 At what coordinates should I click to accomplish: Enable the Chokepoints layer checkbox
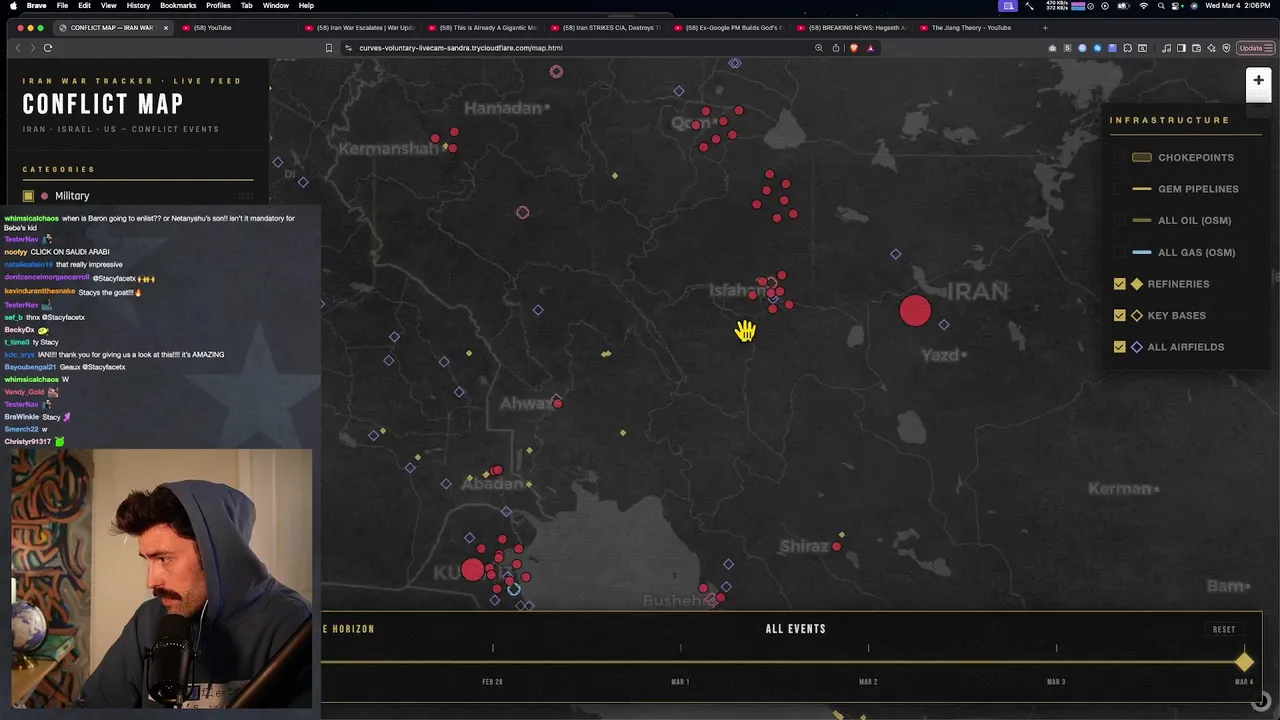point(1119,157)
